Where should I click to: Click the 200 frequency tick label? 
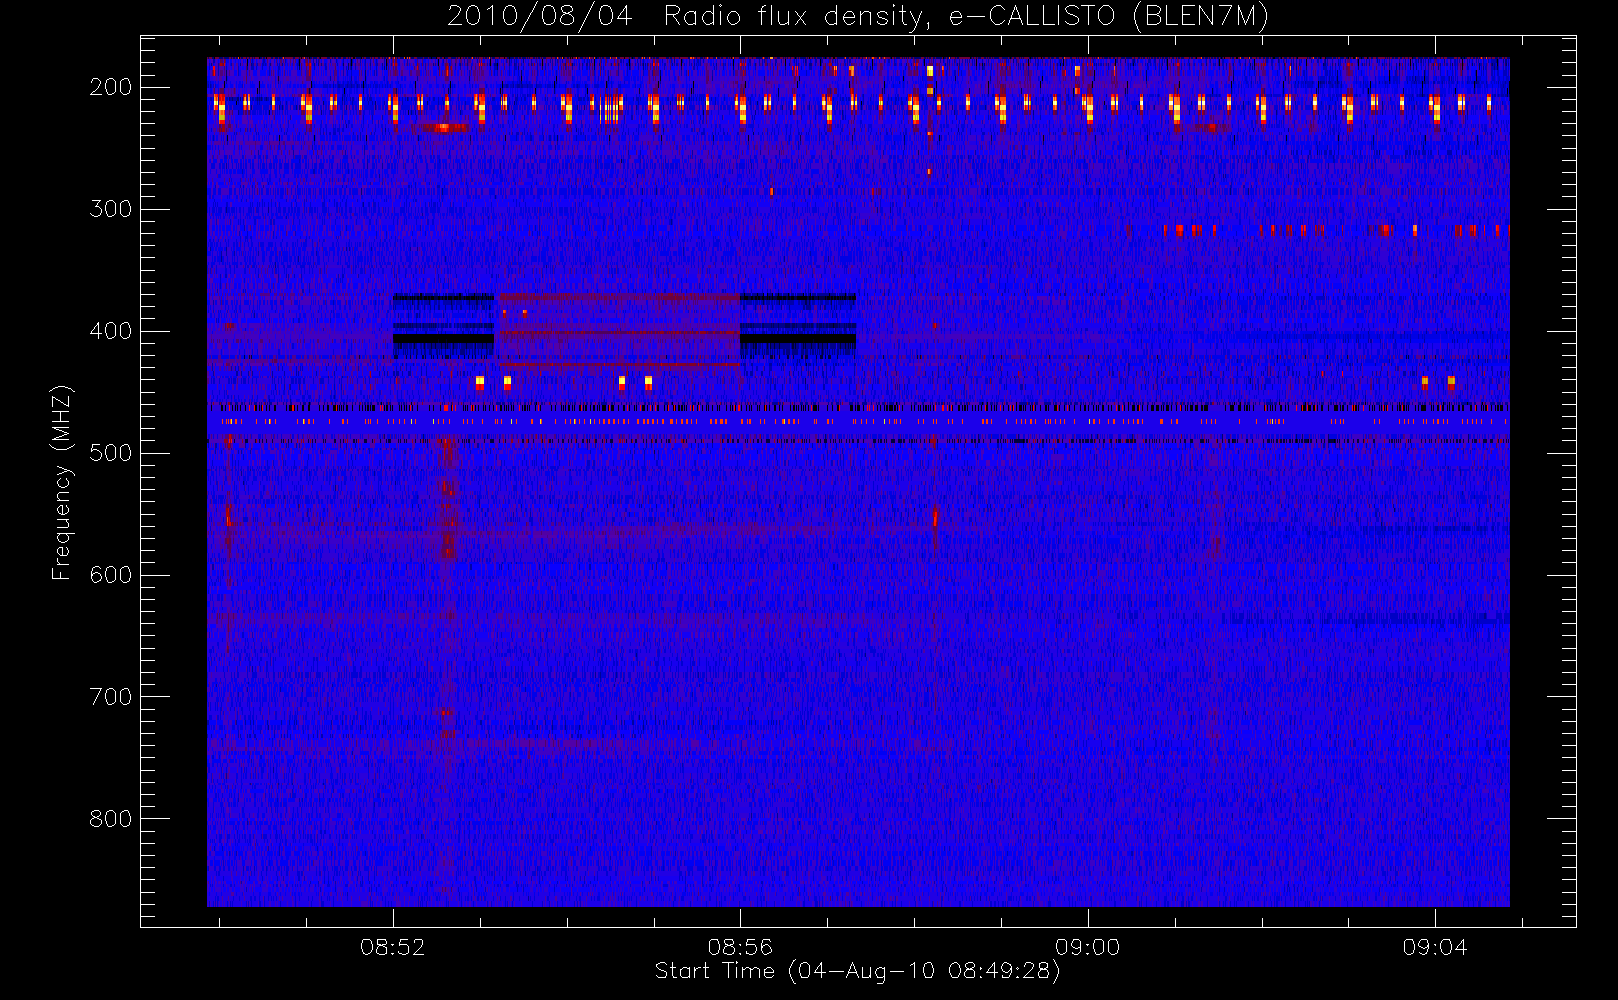click(x=110, y=87)
